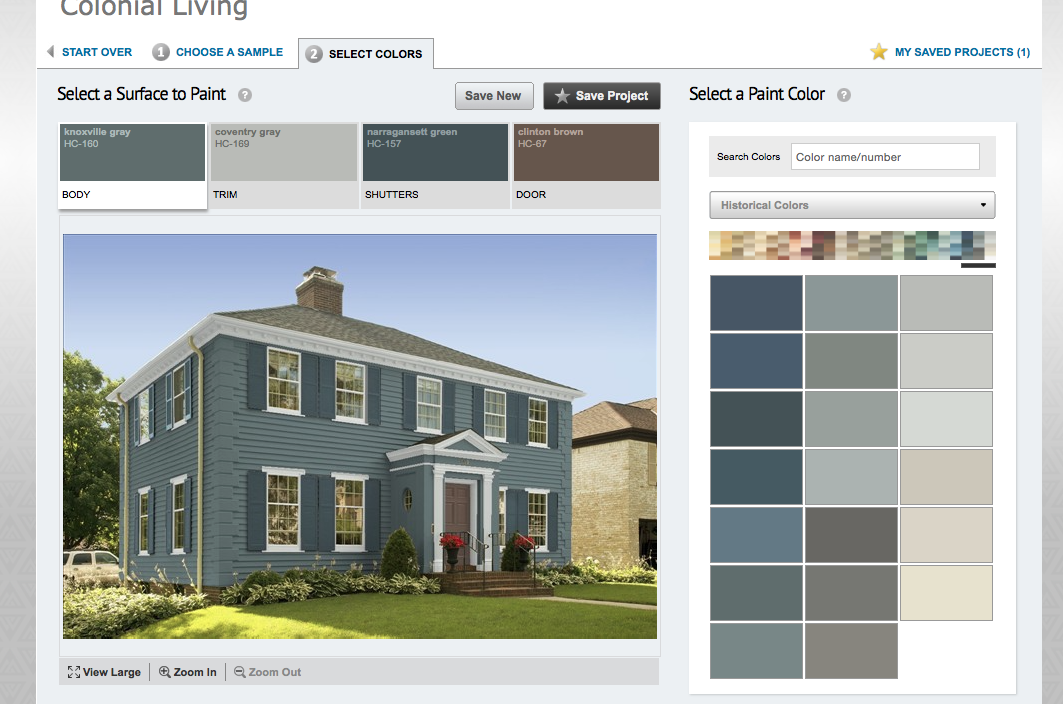Click the gold star icon beside My Saved Projects
This screenshot has width=1063, height=704.
pyautogui.click(x=879, y=52)
